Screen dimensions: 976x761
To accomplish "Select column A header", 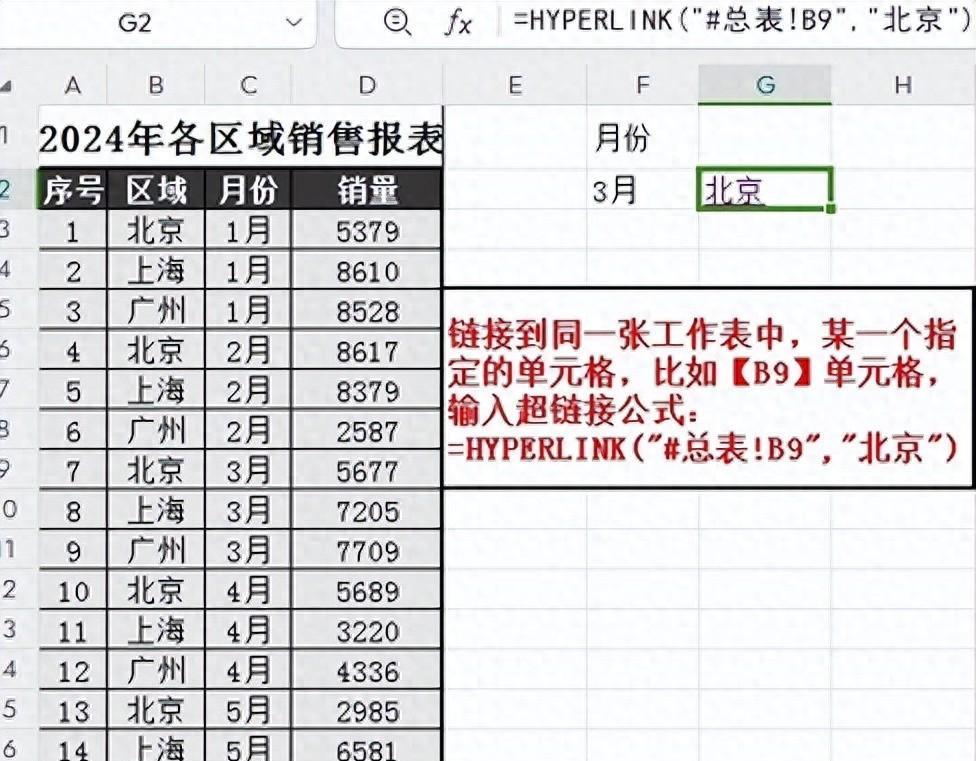I will tap(73, 85).
